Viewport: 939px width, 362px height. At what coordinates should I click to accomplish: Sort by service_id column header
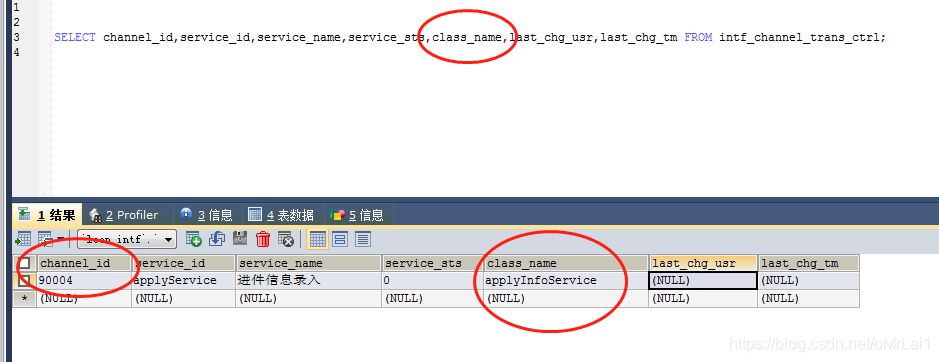[x=184, y=263]
